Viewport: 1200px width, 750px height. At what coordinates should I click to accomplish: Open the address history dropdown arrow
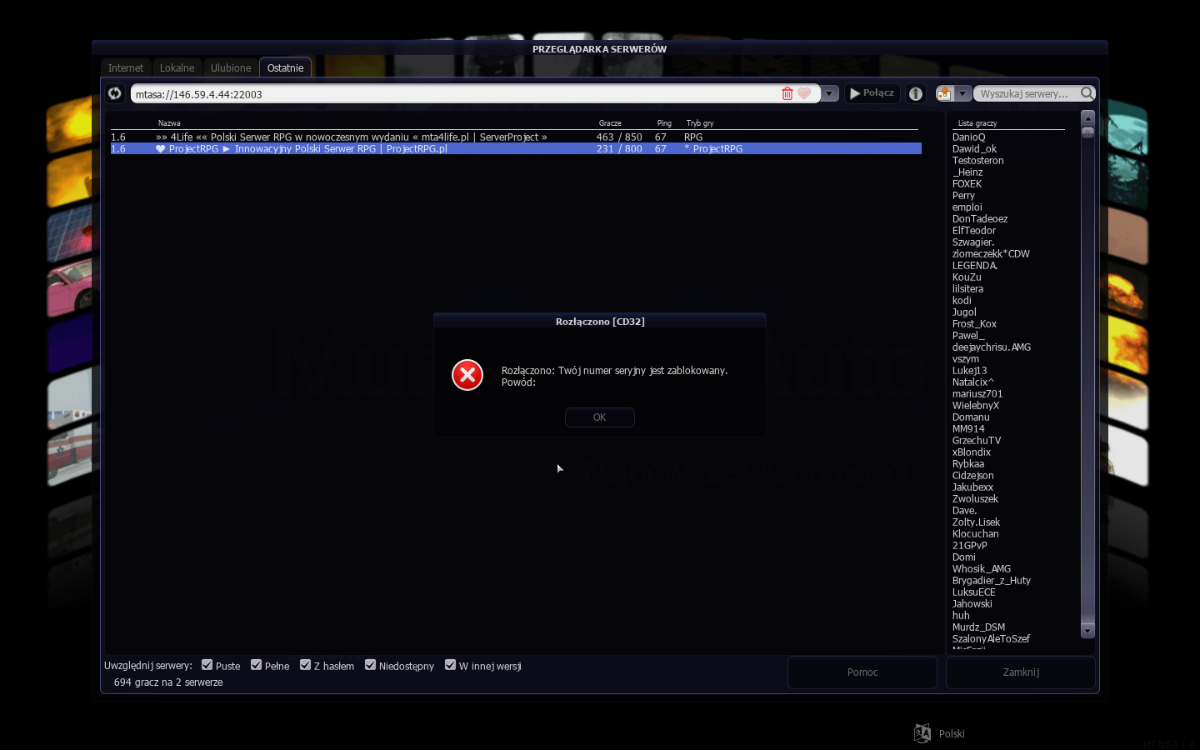click(x=830, y=94)
